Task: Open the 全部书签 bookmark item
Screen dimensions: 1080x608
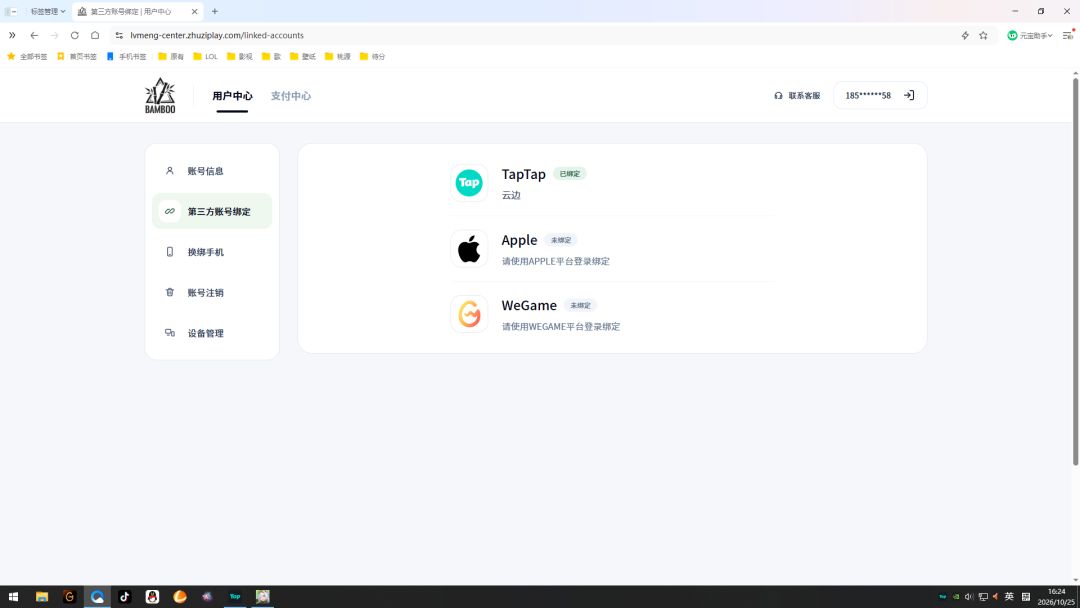Action: [x=27, y=56]
